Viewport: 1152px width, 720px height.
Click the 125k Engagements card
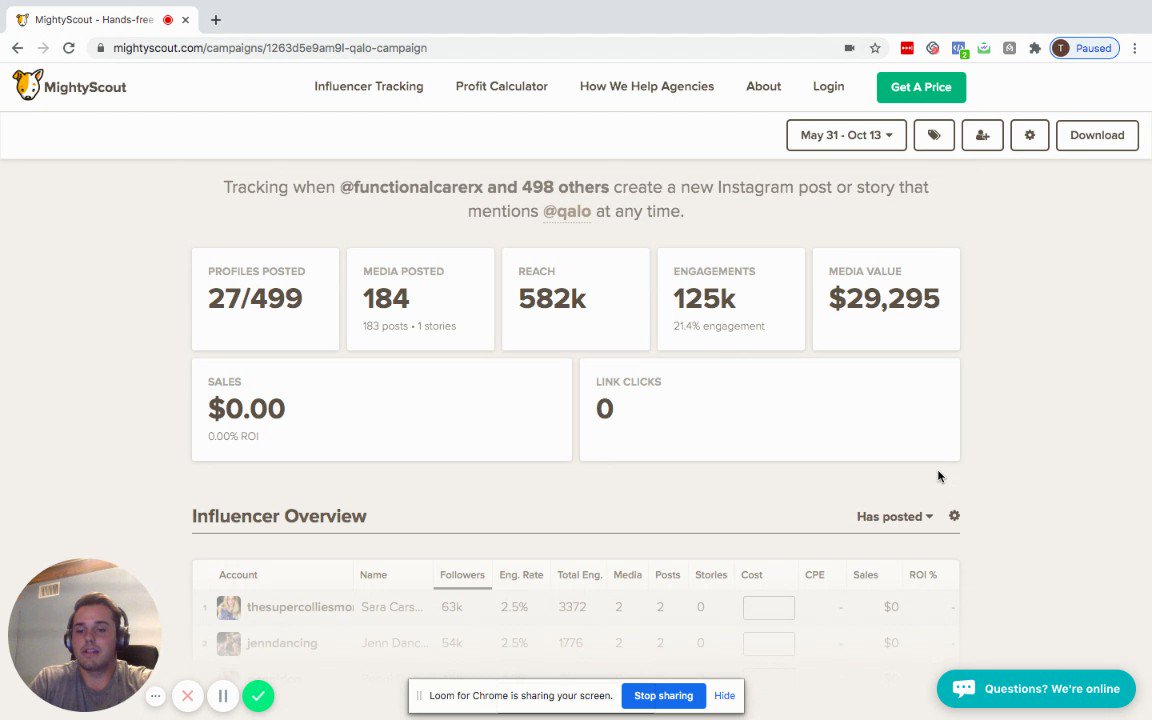click(x=731, y=299)
